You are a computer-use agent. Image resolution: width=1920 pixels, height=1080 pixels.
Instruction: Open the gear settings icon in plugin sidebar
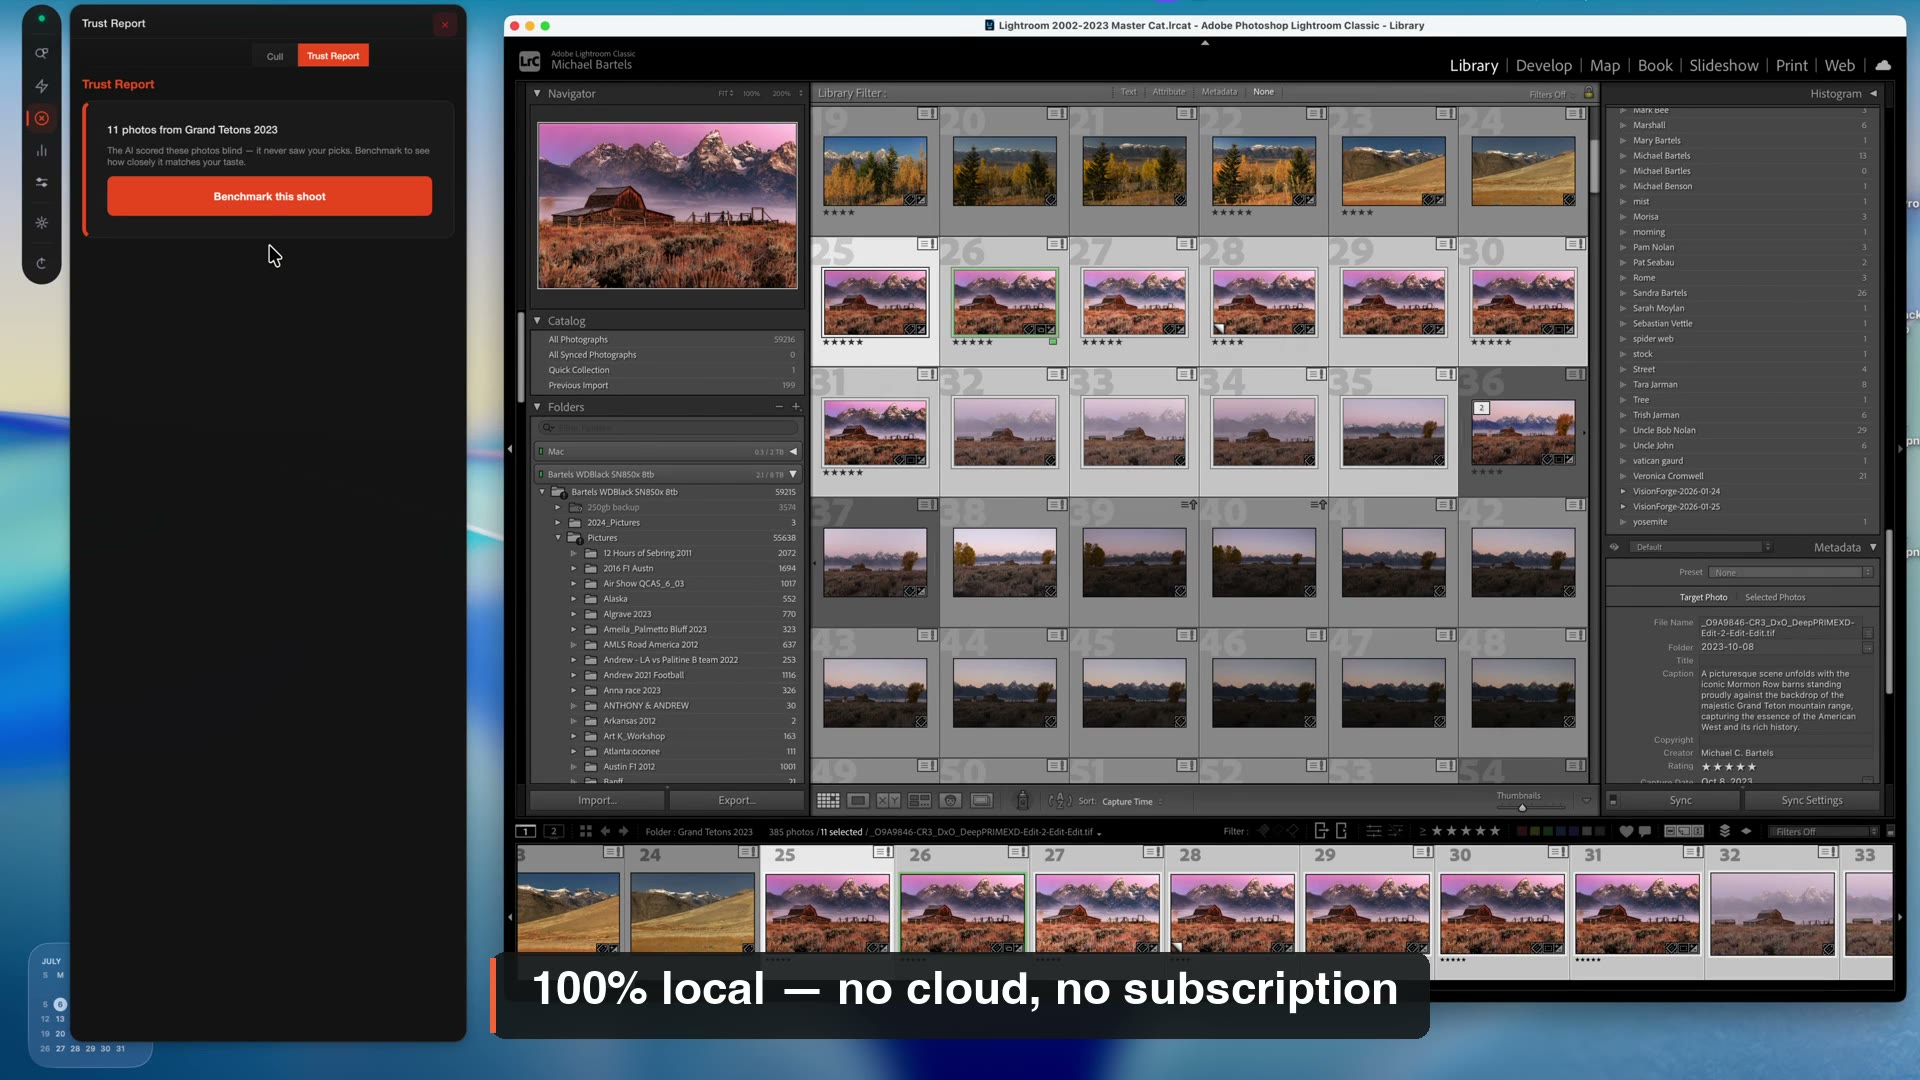41,223
